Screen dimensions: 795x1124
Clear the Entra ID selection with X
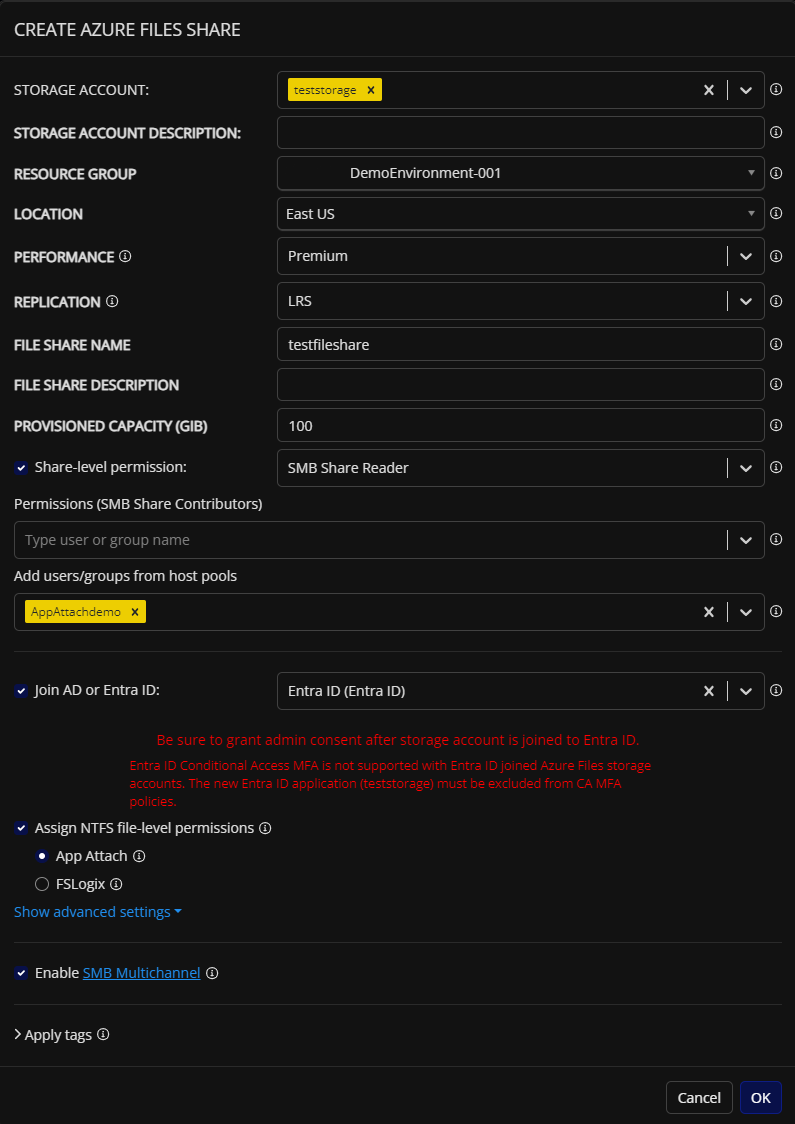point(708,690)
